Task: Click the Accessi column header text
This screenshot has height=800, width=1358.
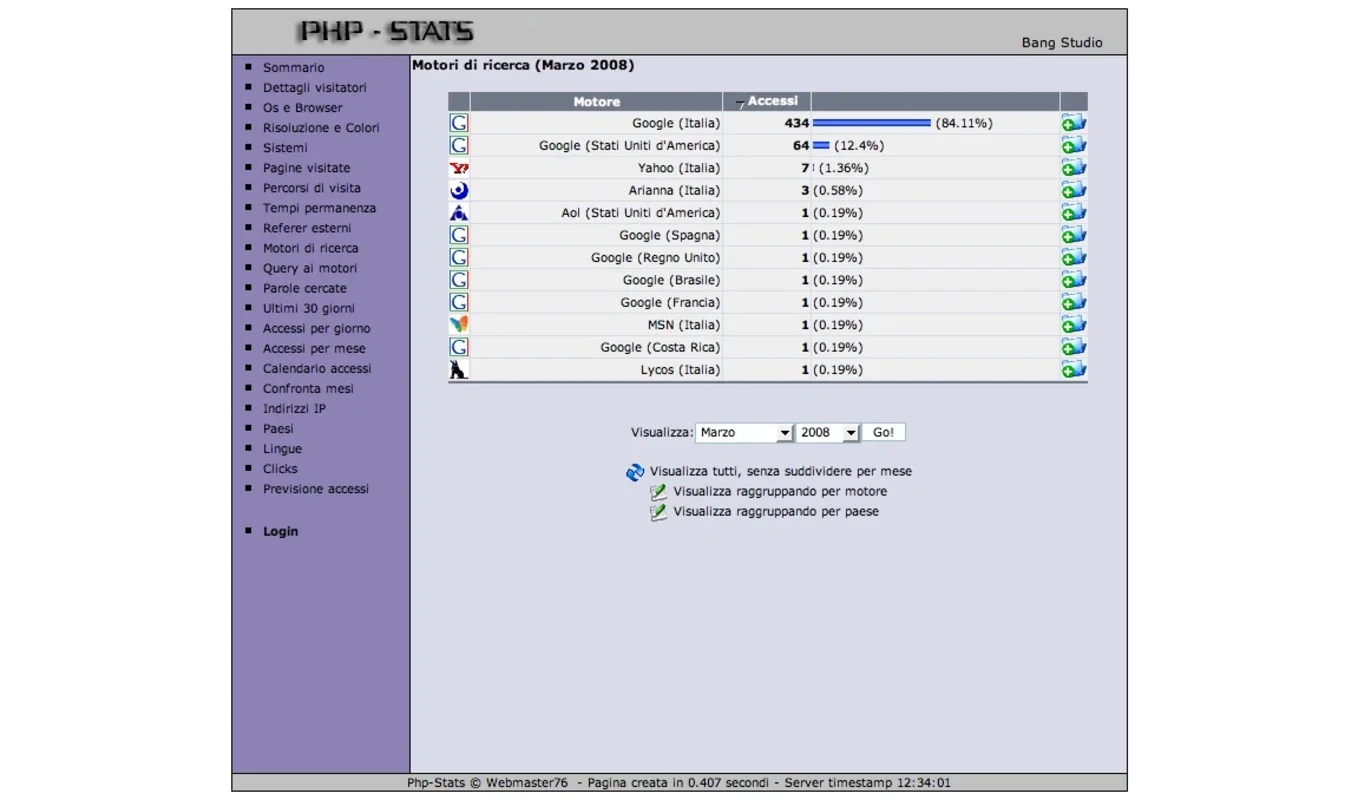Action: pyautogui.click(x=773, y=101)
